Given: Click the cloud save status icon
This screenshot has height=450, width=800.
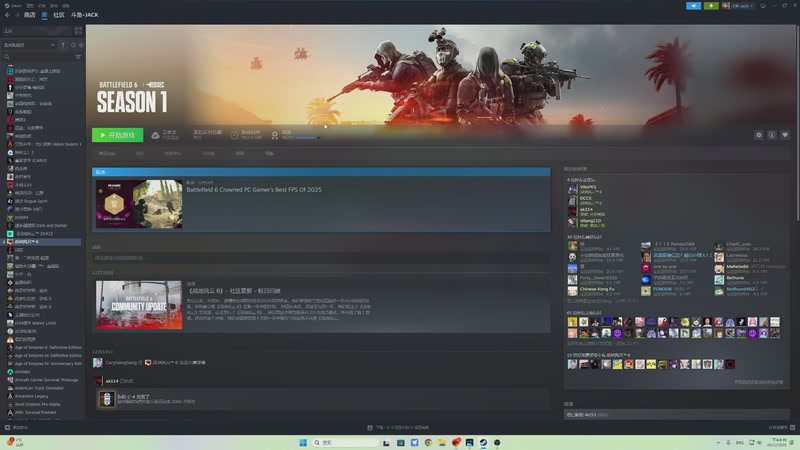Looking at the screenshot, I should [155, 135].
